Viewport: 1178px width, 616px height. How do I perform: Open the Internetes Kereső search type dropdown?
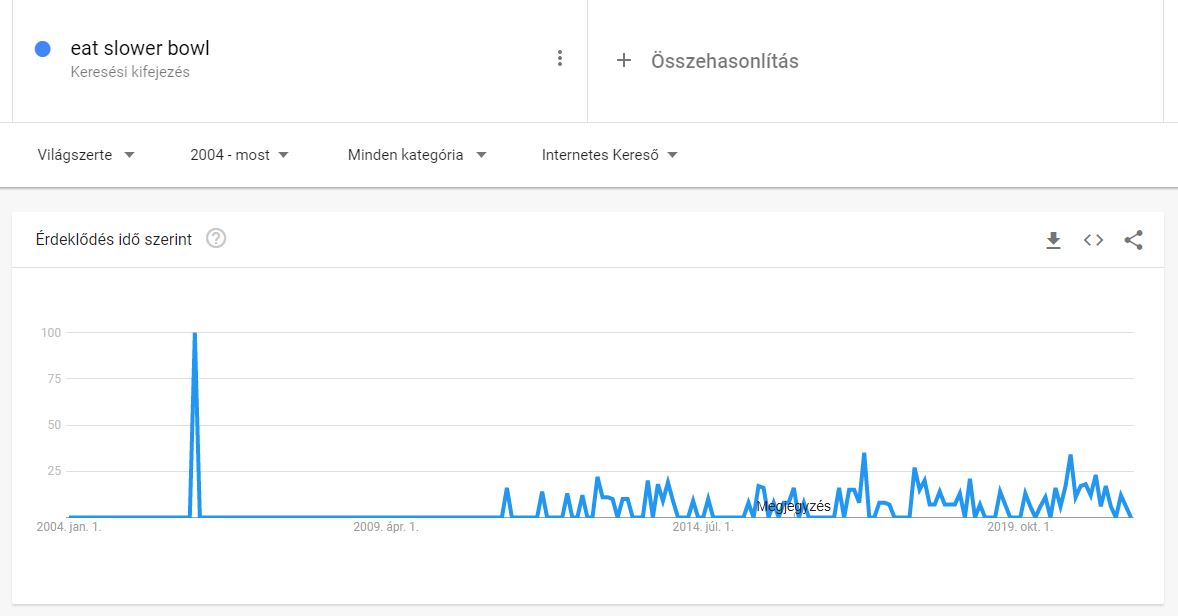609,155
